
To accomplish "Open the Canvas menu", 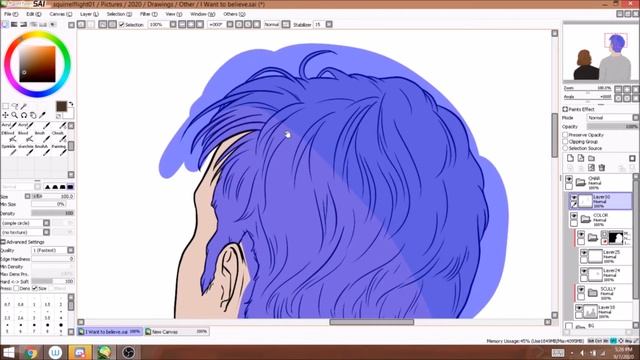I will pos(60,14).
